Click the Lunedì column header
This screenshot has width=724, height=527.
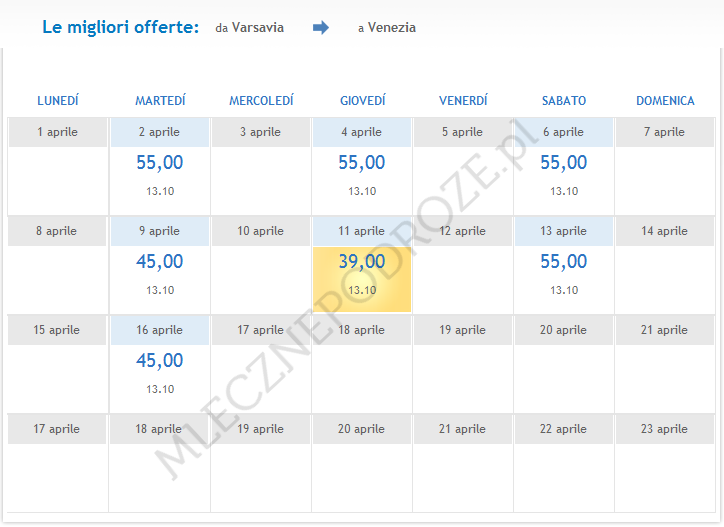[58, 101]
